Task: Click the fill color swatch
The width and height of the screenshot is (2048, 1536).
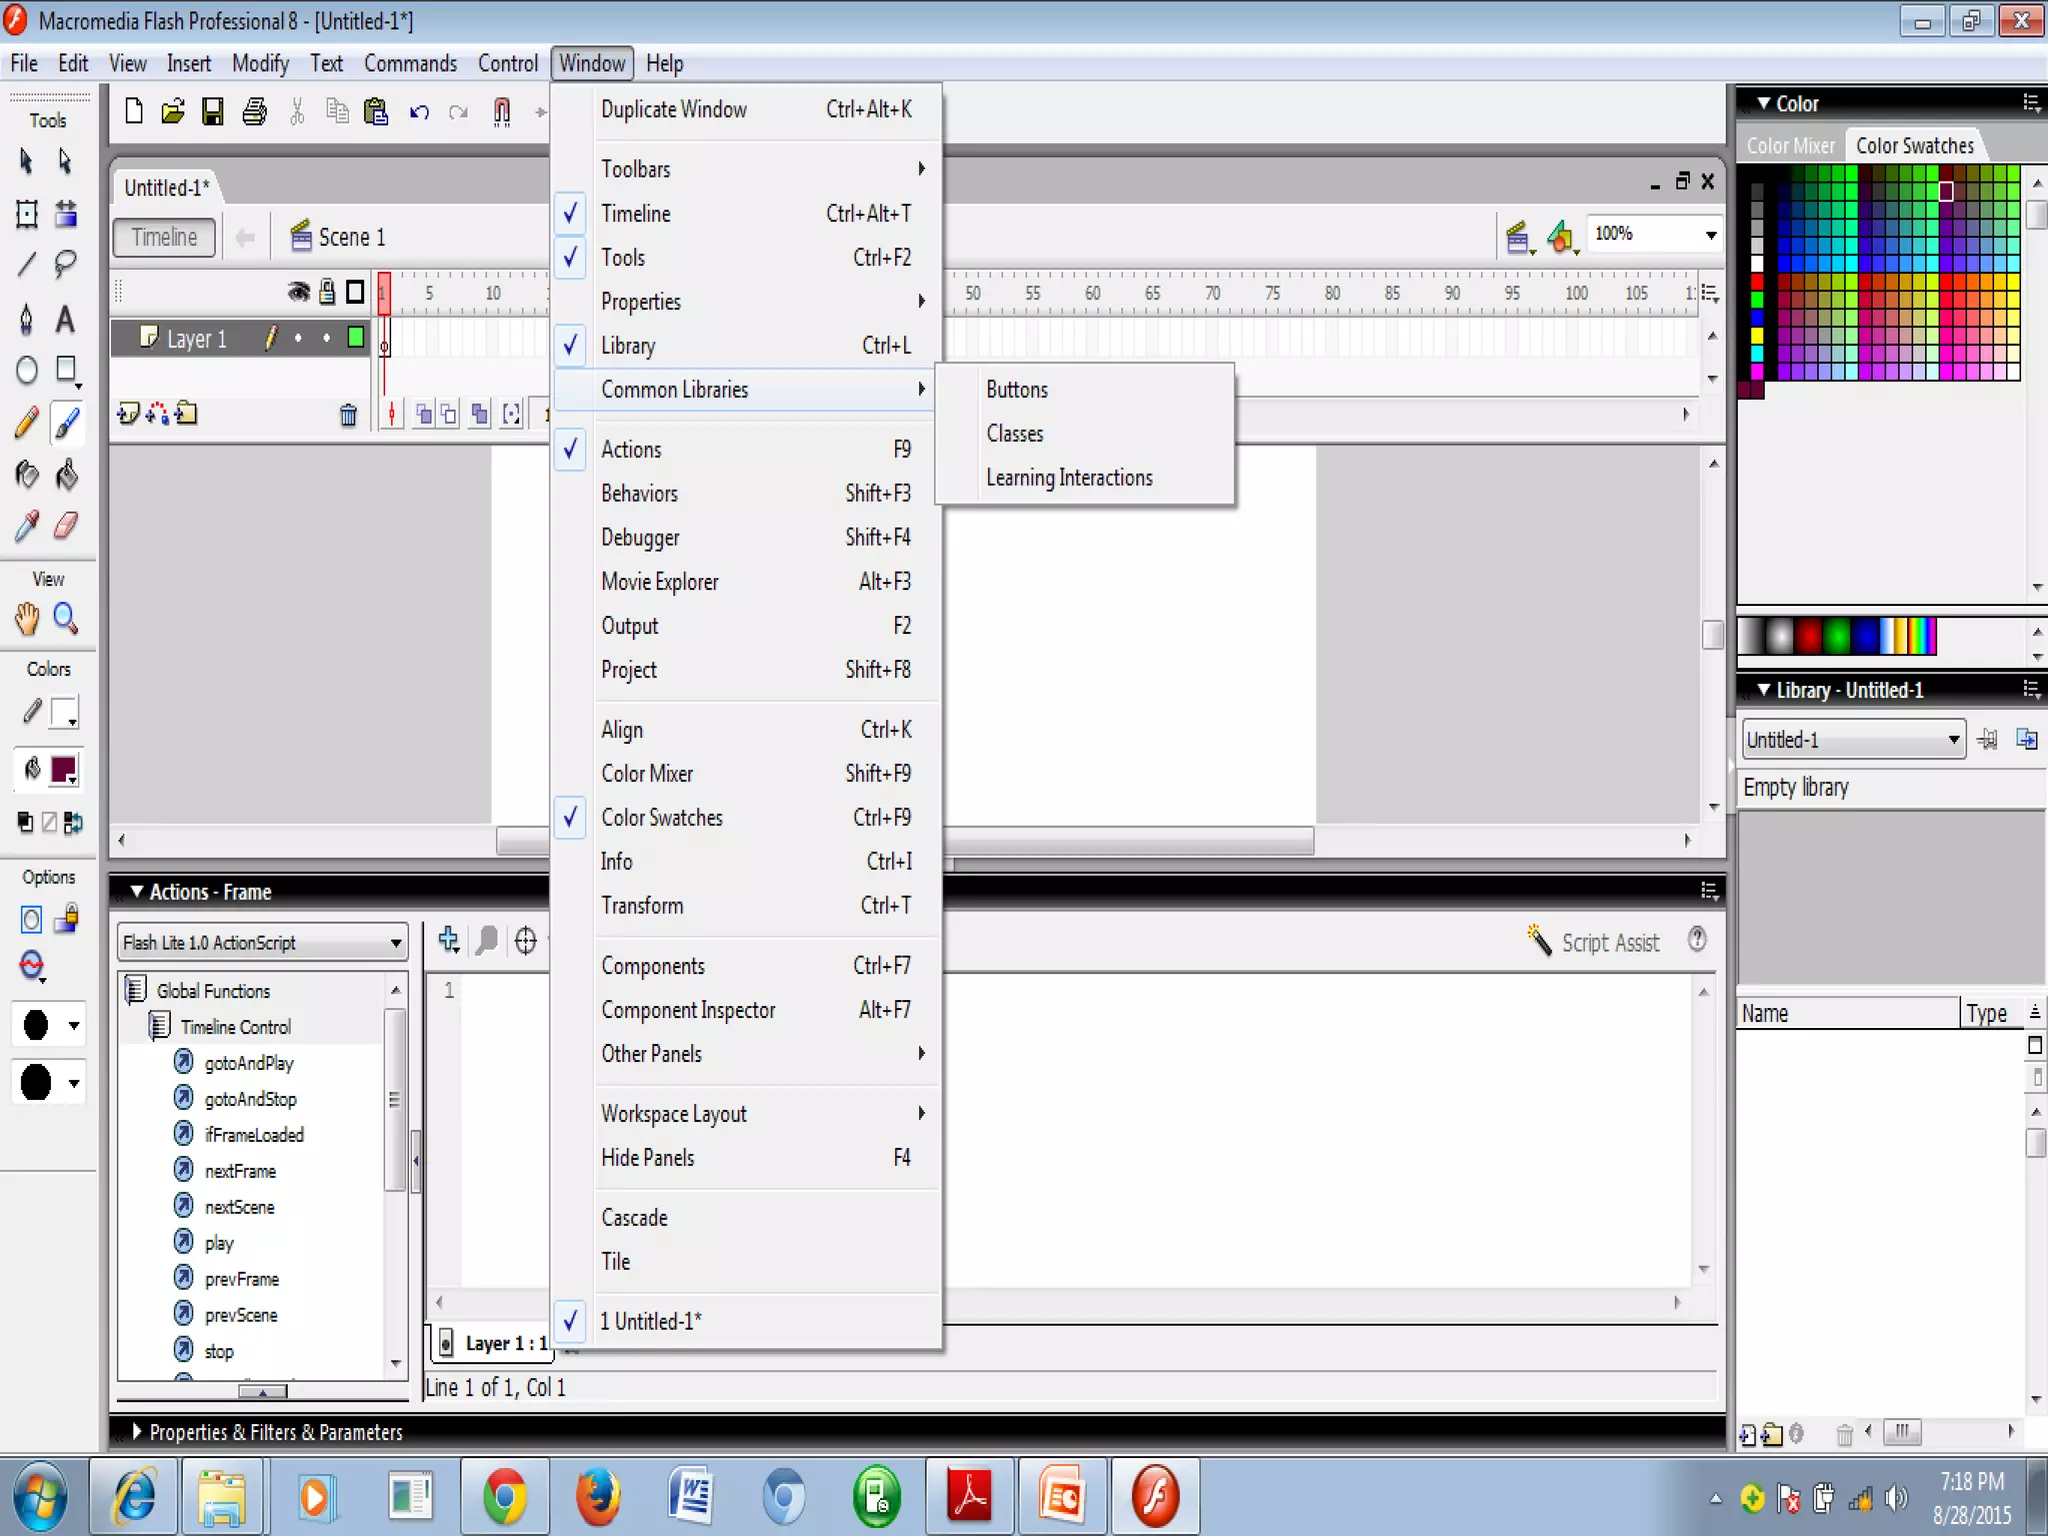Action: pos(63,769)
